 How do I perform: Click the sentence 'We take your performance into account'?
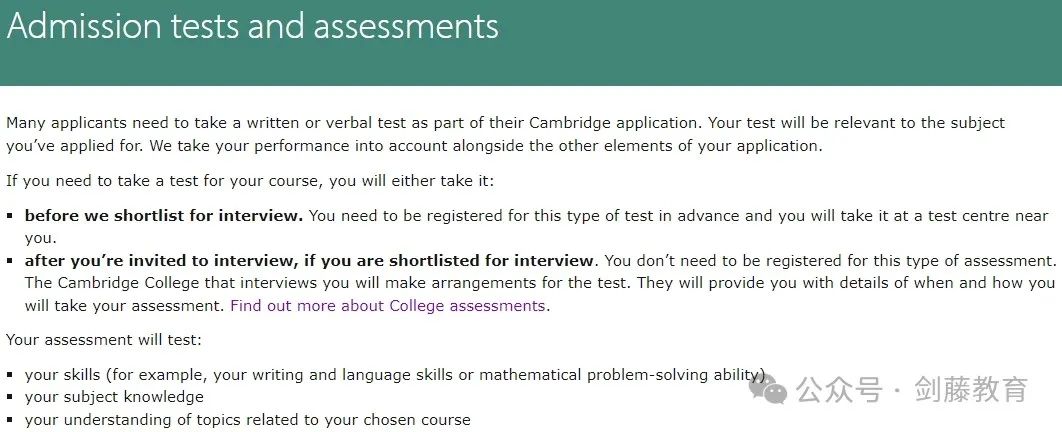point(486,146)
